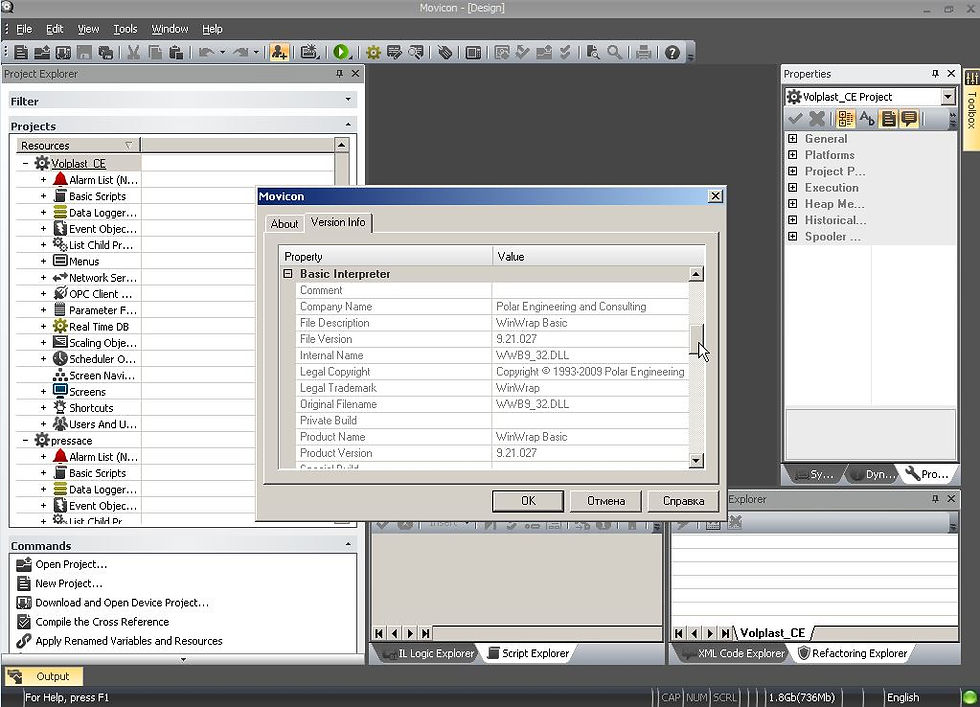Screen dimensions: 980x707
Task: Click the Open Project command icon
Action: (x=24, y=564)
